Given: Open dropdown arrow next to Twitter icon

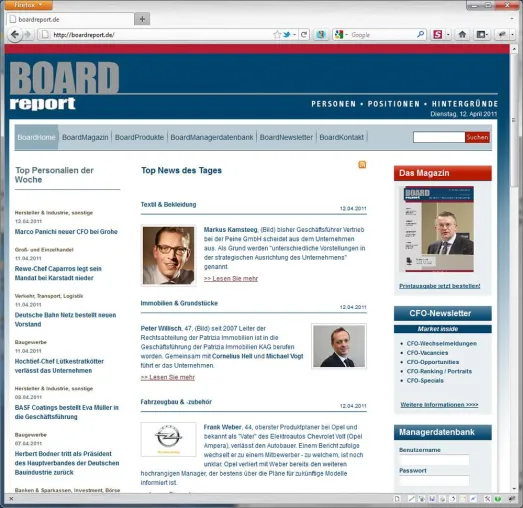Looking at the screenshot, I should coord(295,35).
